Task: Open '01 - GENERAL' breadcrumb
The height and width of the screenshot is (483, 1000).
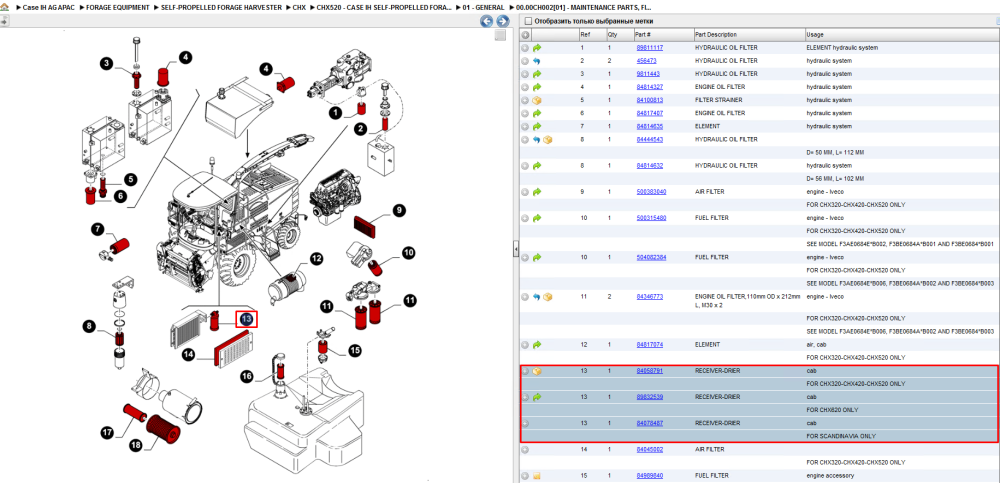Action: [483, 7]
